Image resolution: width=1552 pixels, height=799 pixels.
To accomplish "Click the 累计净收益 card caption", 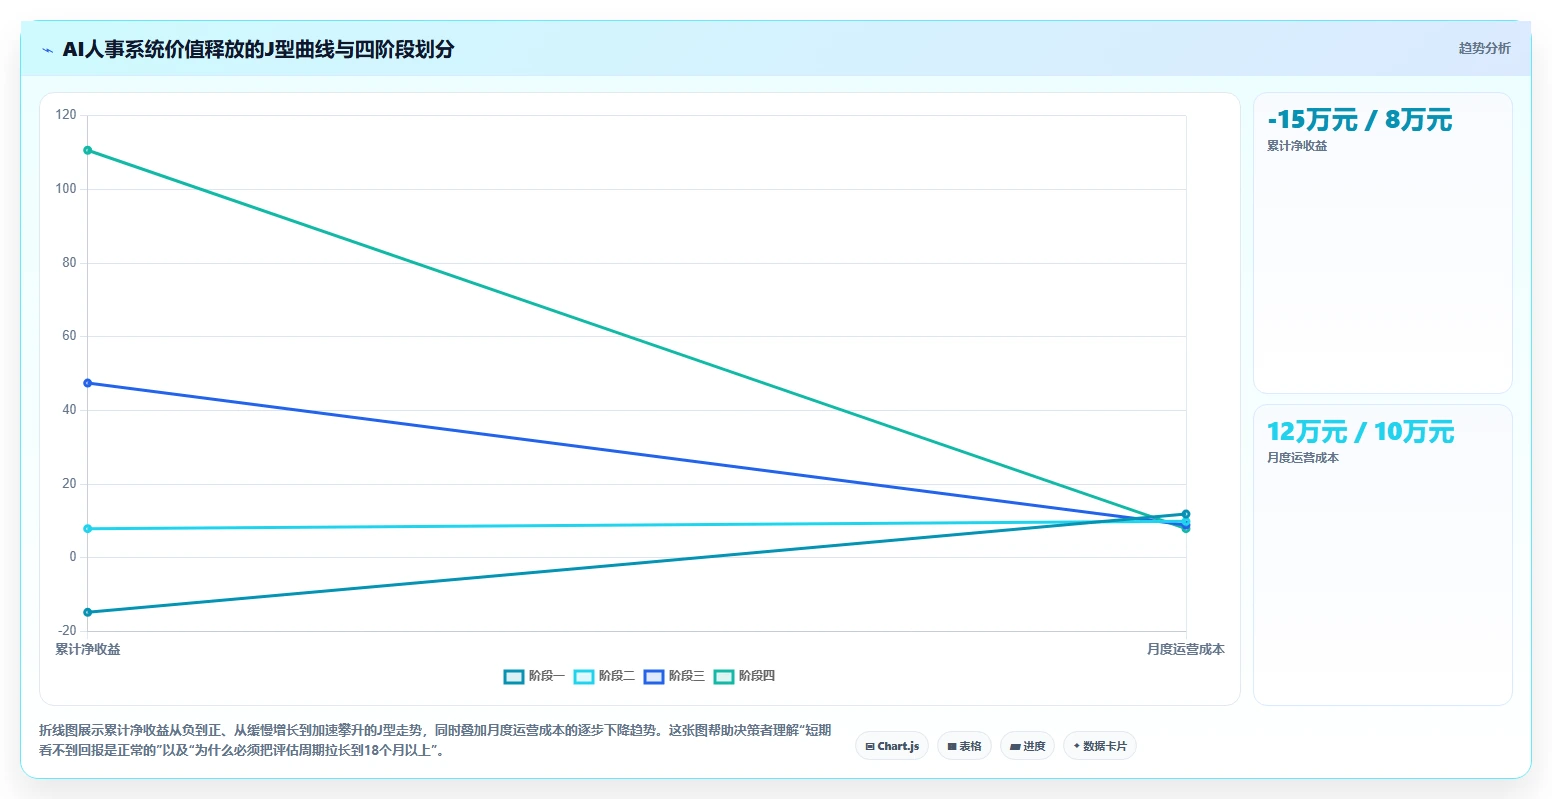I will tap(1297, 146).
